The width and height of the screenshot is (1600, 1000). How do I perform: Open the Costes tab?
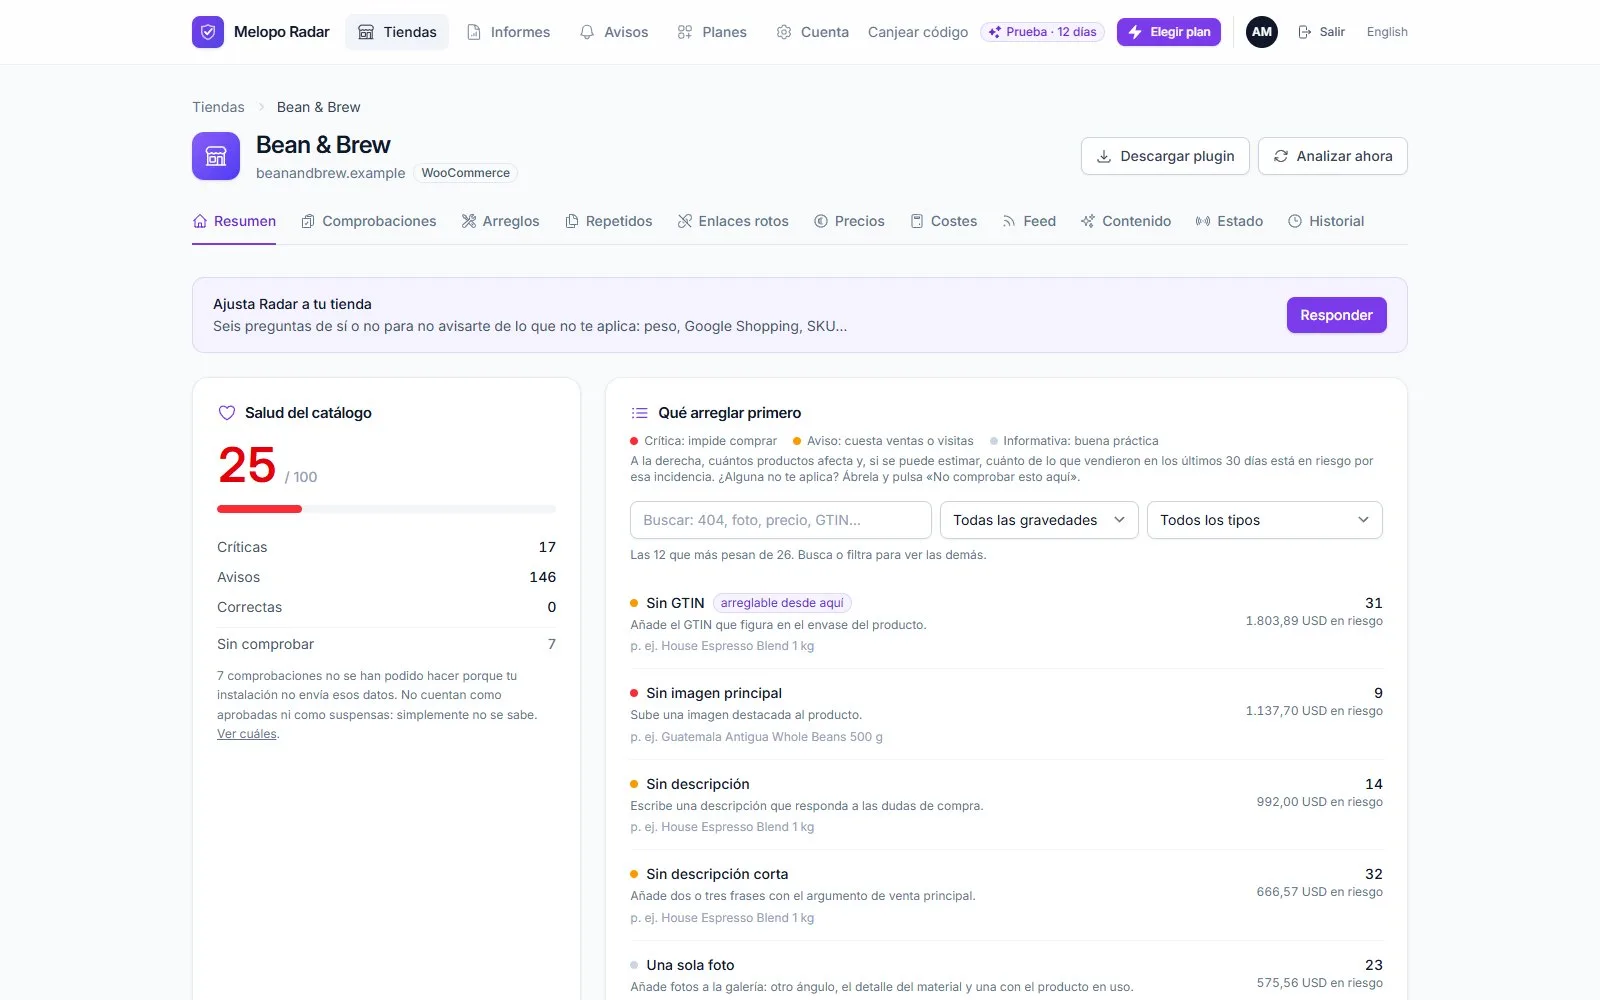943,221
